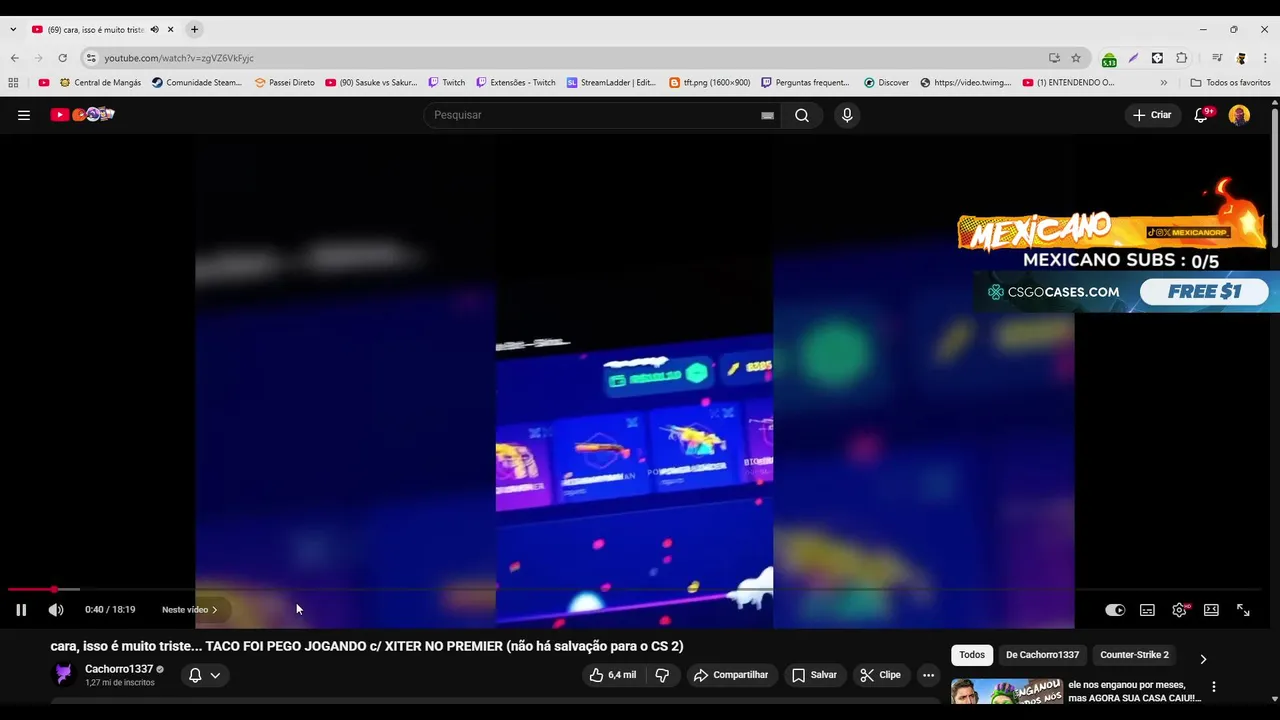This screenshot has height=720, width=1280.
Task: Close the YouTube tab
Action: (x=170, y=29)
